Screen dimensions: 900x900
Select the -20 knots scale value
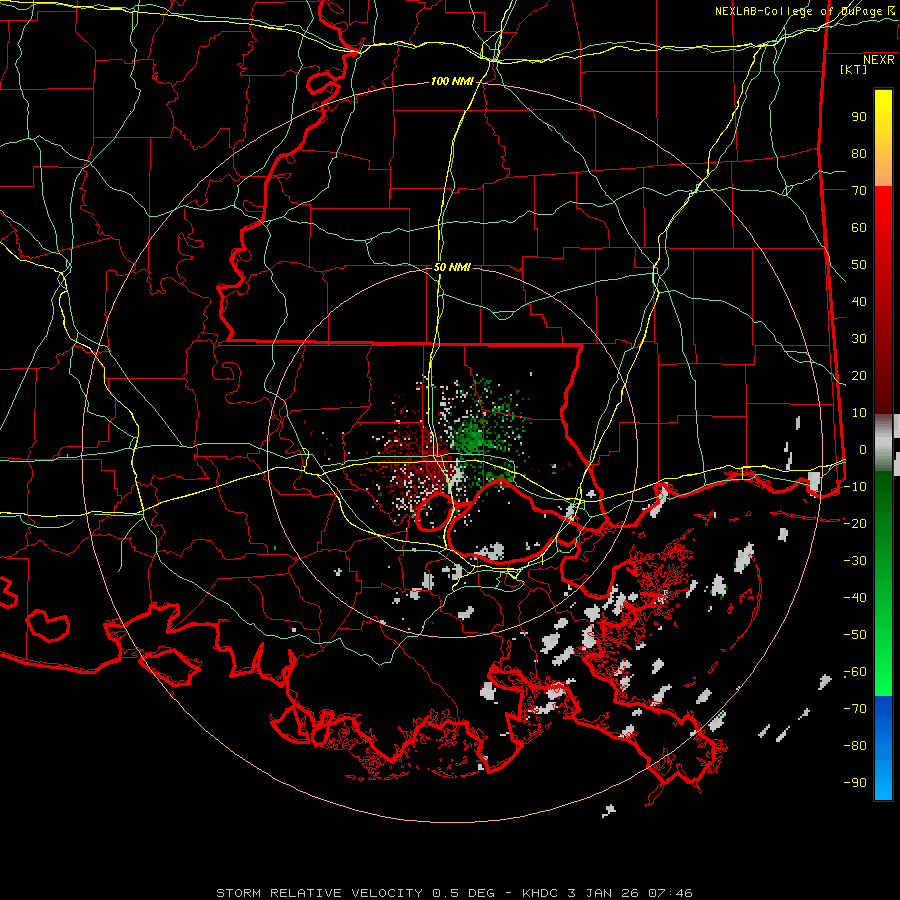coord(855,523)
